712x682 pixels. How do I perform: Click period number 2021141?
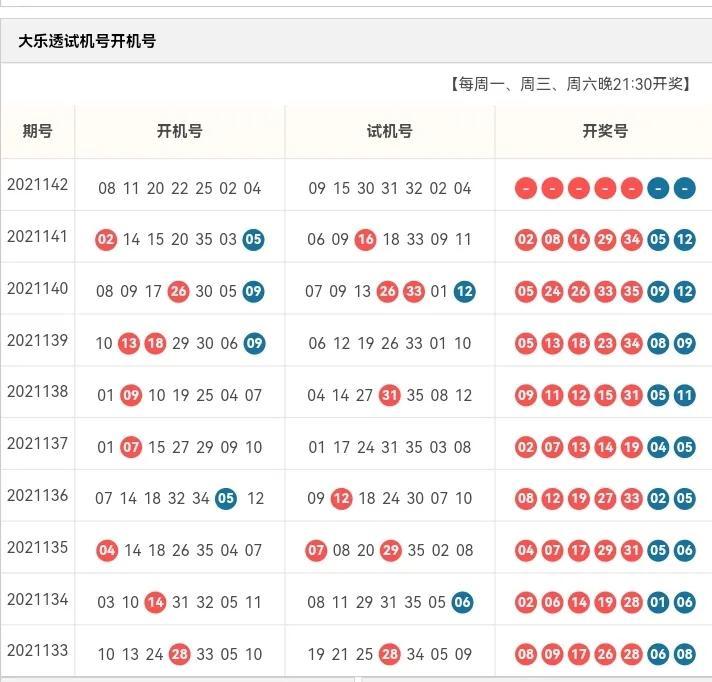point(38,237)
